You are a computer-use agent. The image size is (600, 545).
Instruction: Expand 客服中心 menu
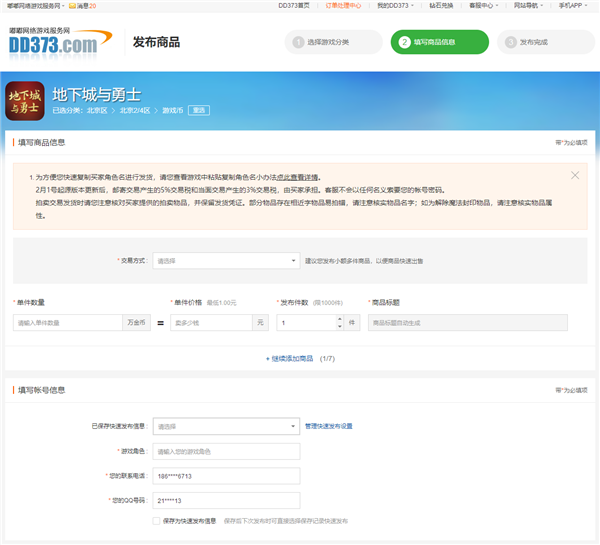tap(484, 6)
